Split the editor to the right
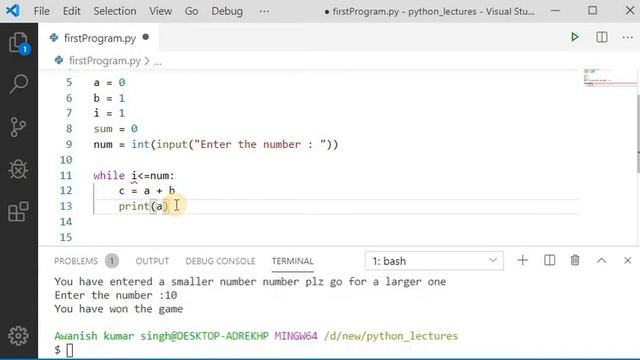640x360 pixels. (x=602, y=37)
